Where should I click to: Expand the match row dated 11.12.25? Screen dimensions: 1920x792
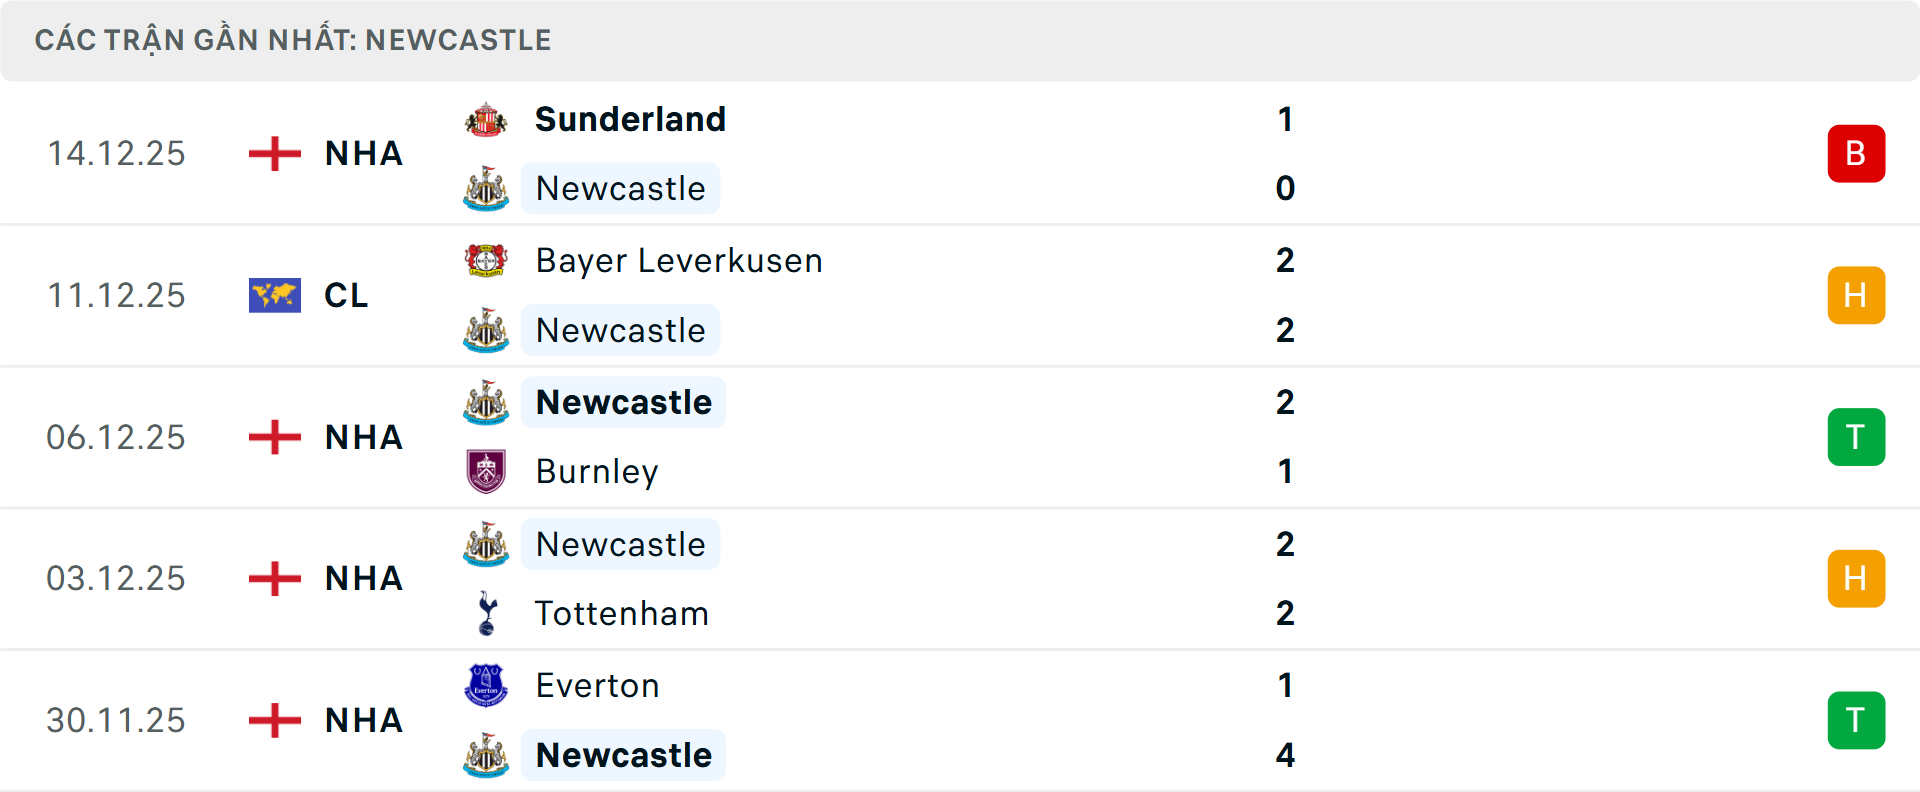pyautogui.click(x=960, y=295)
